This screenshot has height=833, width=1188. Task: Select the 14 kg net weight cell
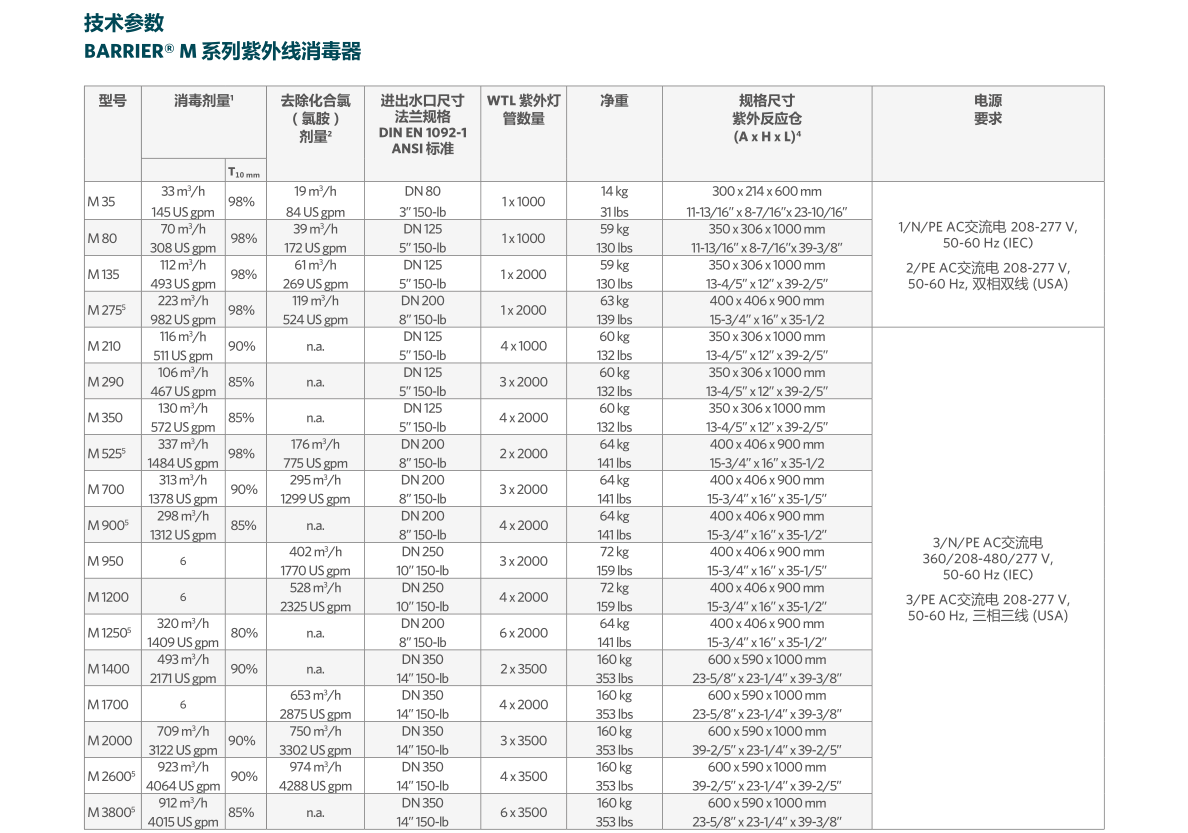[x=614, y=191]
